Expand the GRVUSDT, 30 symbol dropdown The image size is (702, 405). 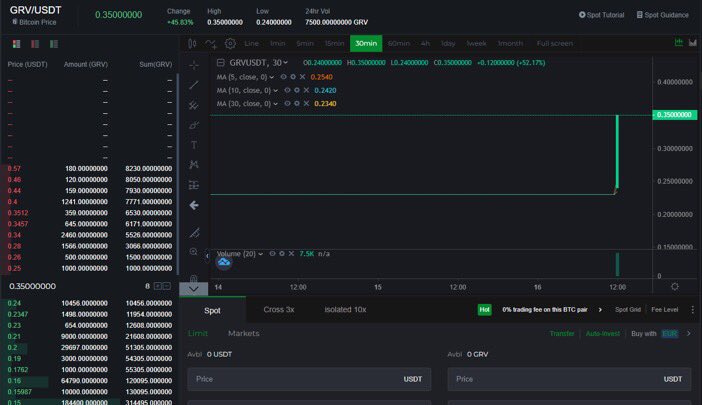point(285,63)
